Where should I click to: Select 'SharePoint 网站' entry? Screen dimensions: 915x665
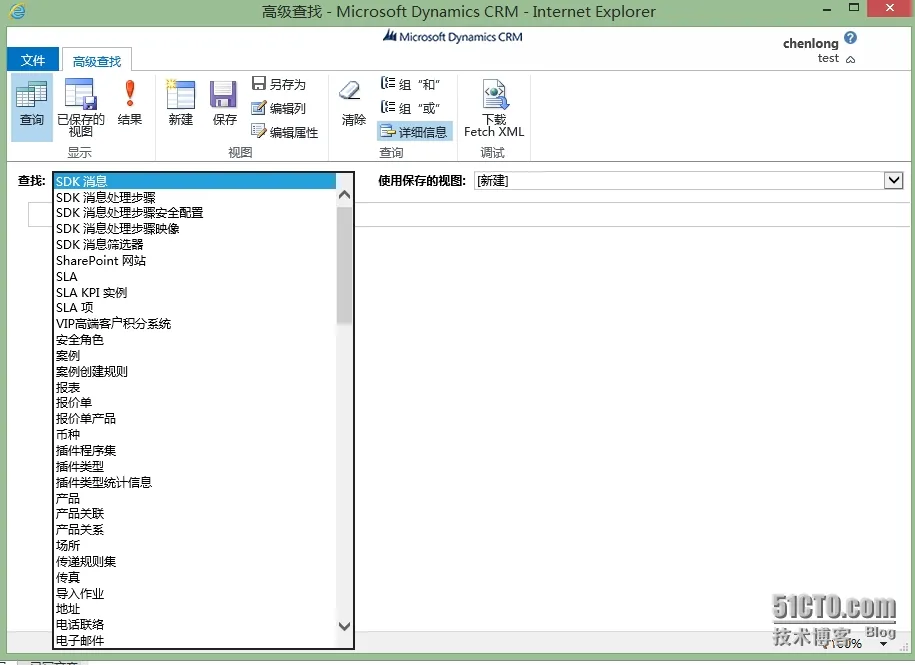coord(195,261)
